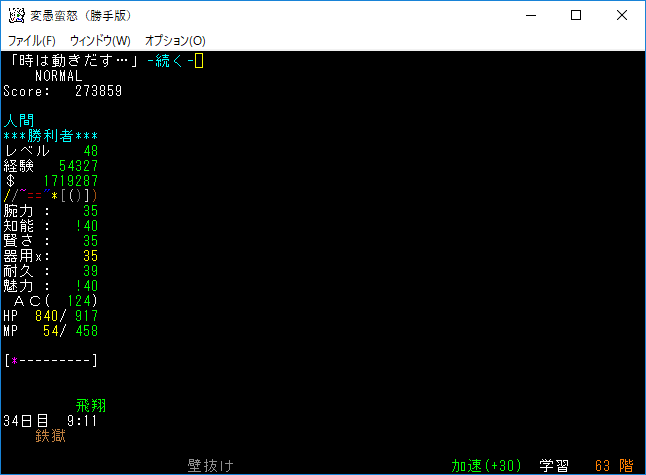Click the equipment symbols row
The height and width of the screenshot is (475, 646).
51,195
